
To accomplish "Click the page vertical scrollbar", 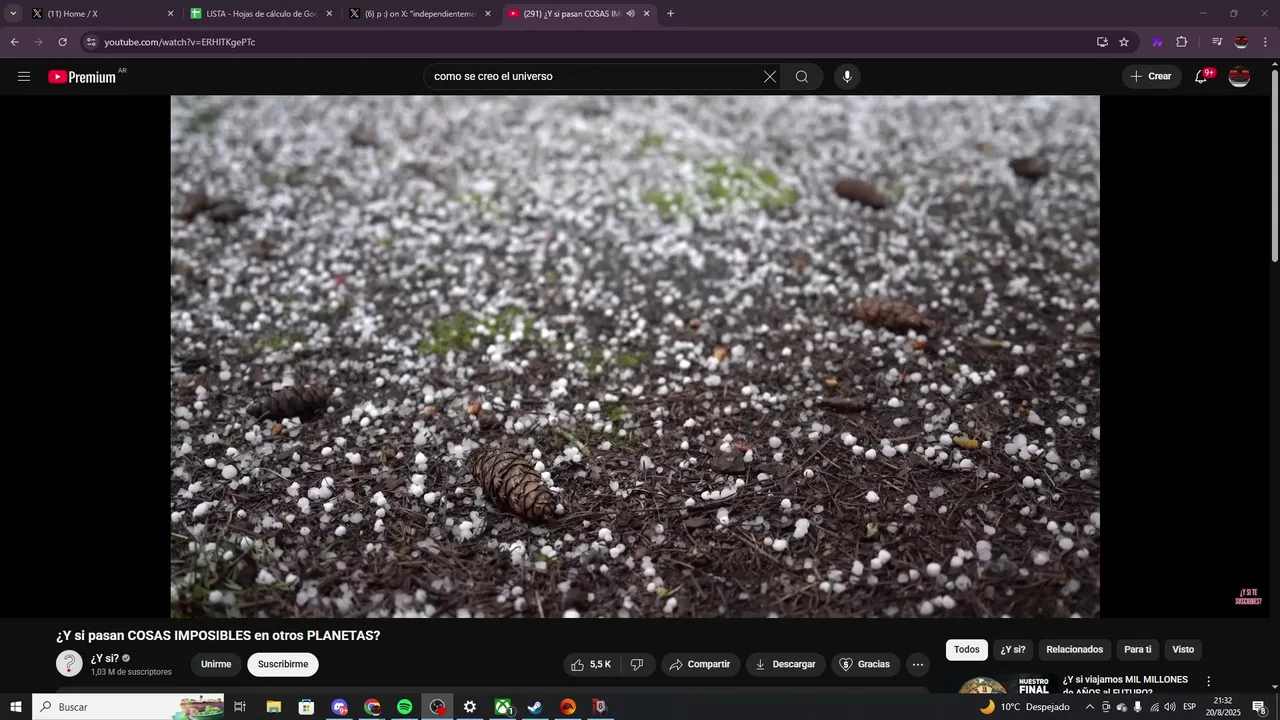I will pyautogui.click(x=1274, y=165).
